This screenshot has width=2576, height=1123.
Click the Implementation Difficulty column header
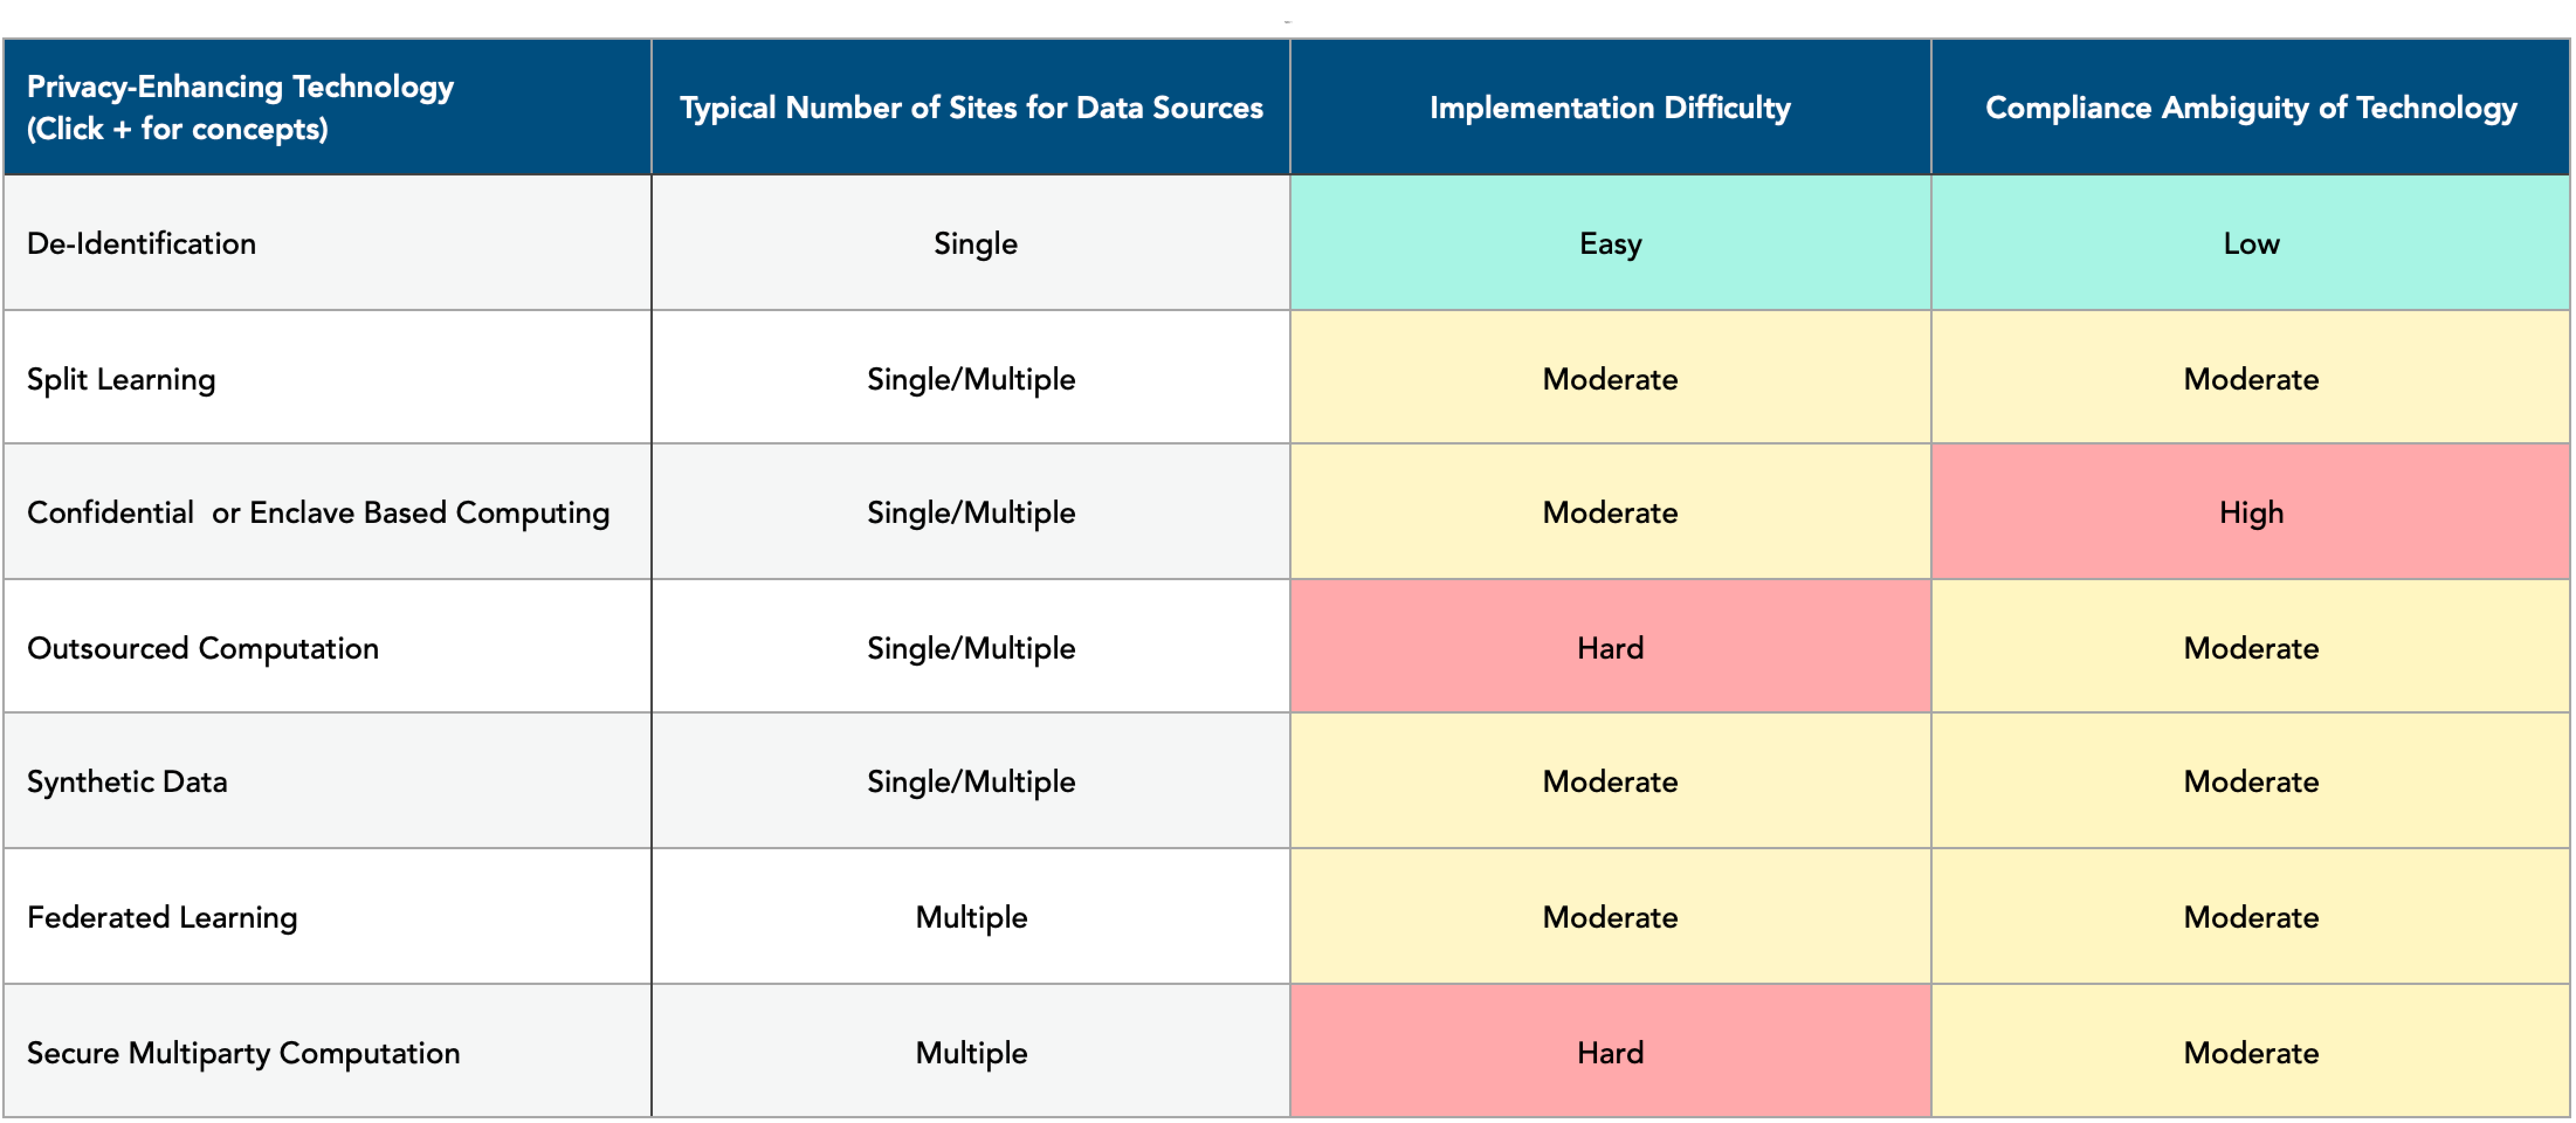point(1610,107)
